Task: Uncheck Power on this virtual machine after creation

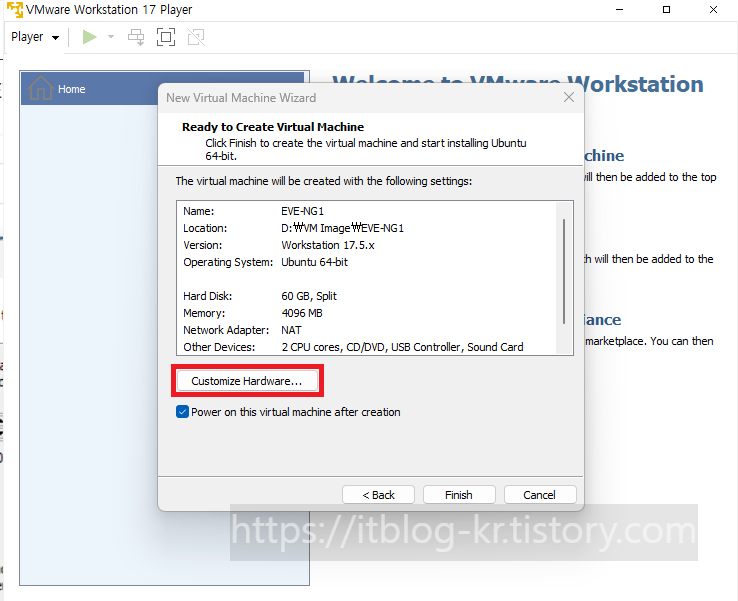Action: pos(182,412)
